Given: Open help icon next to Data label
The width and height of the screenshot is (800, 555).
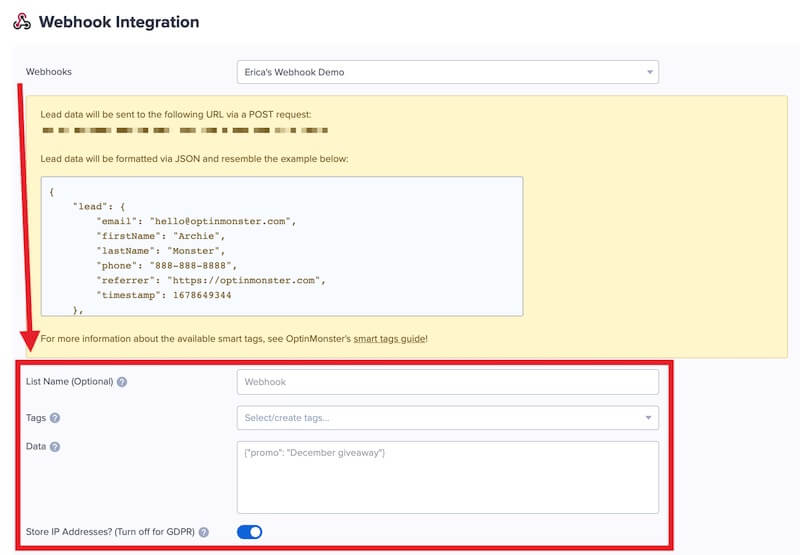Looking at the screenshot, I should 55,447.
